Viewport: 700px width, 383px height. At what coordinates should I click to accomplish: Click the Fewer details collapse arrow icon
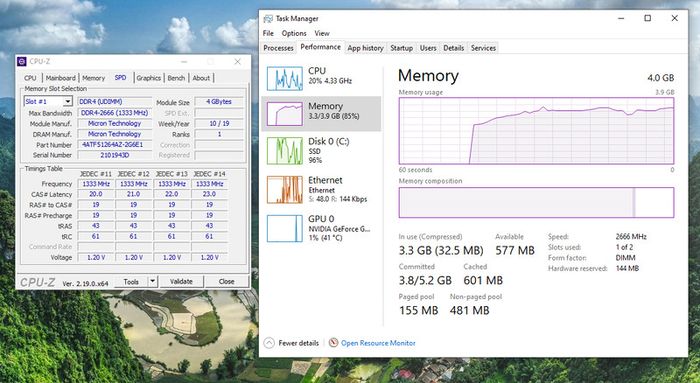click(269, 343)
